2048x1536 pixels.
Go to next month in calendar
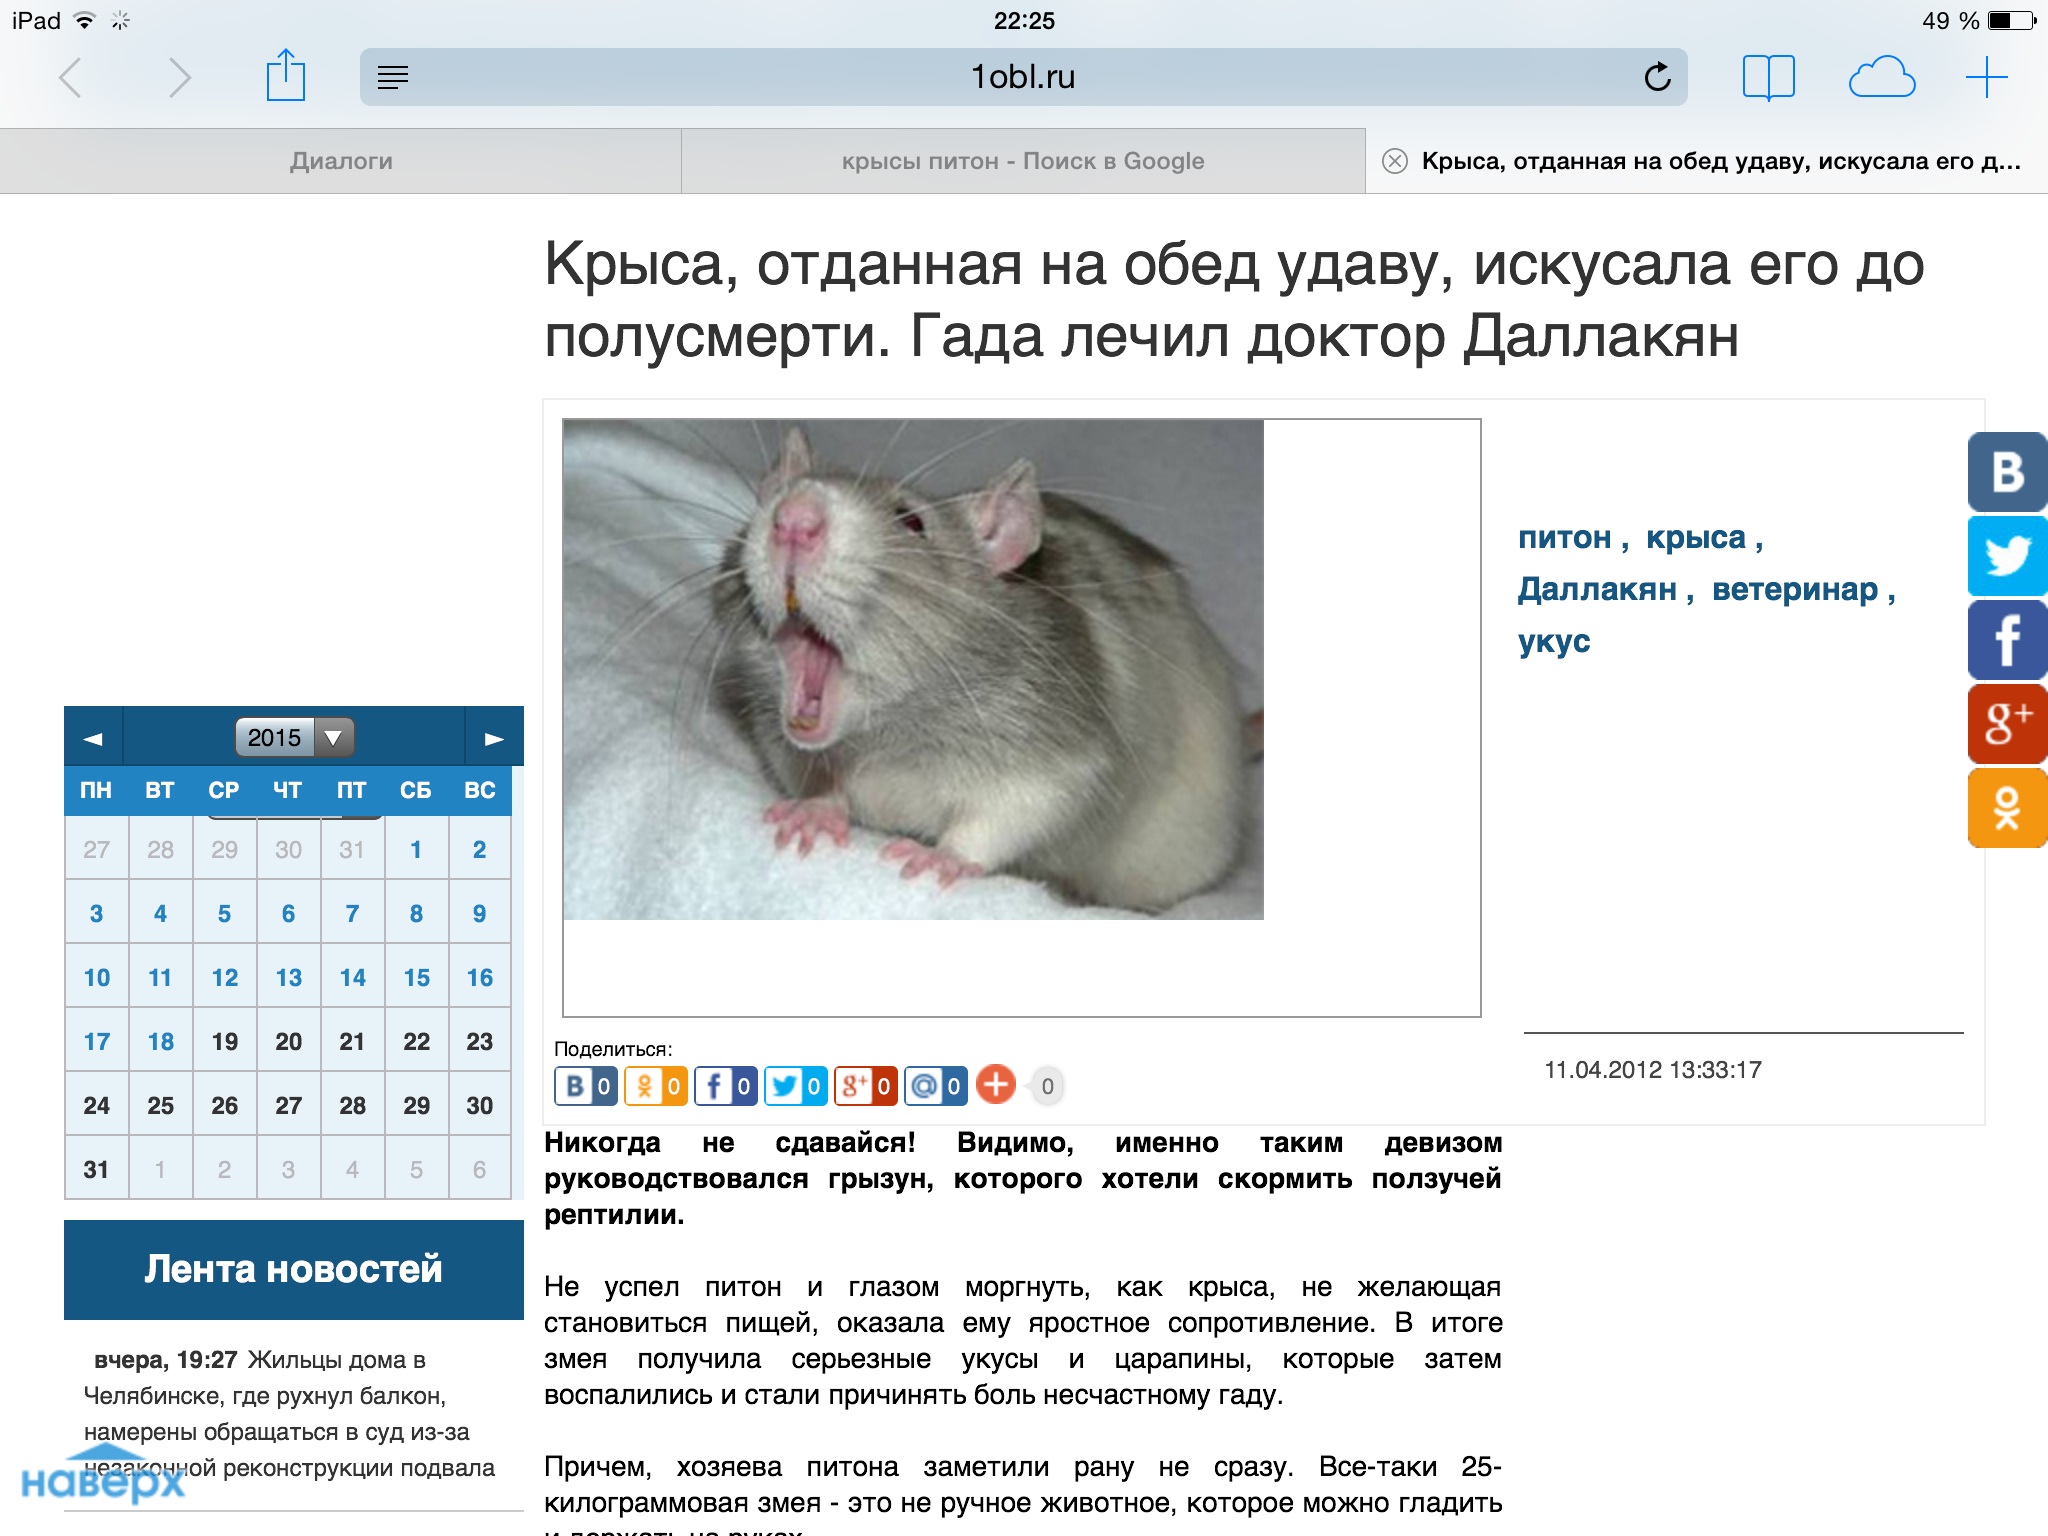point(494,738)
